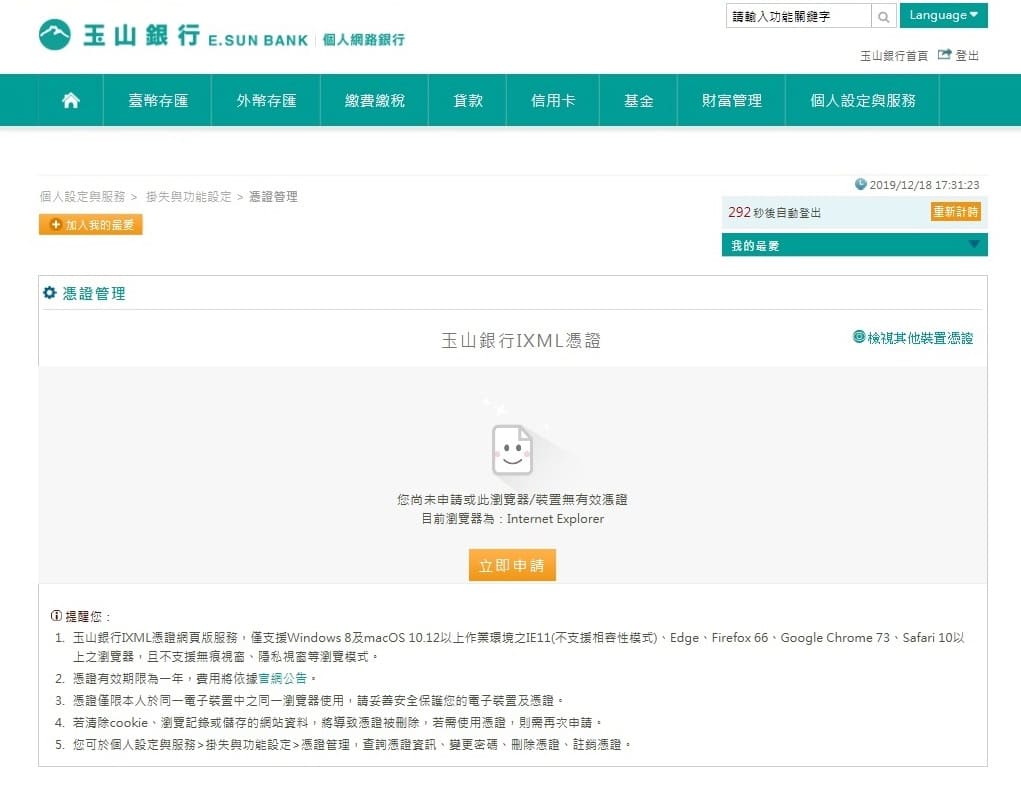
Task: Click the 玉山銀行IXML憑證 heading
Action: pyautogui.click(x=520, y=340)
